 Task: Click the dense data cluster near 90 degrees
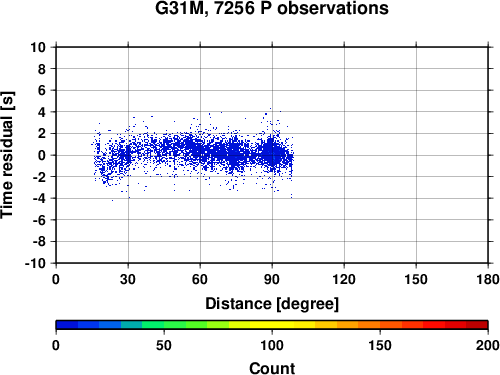pos(273,153)
